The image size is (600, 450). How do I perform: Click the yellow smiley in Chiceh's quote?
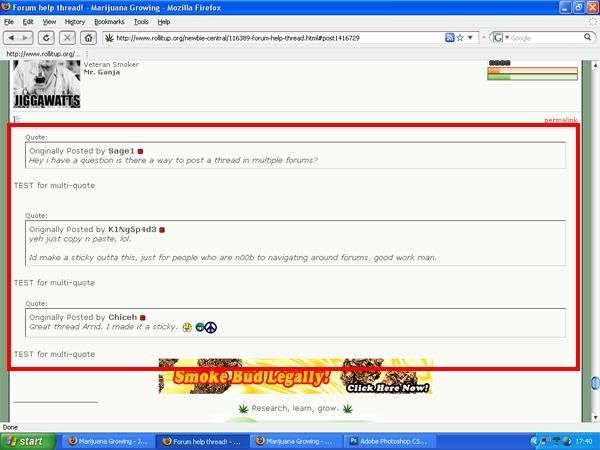coord(187,327)
